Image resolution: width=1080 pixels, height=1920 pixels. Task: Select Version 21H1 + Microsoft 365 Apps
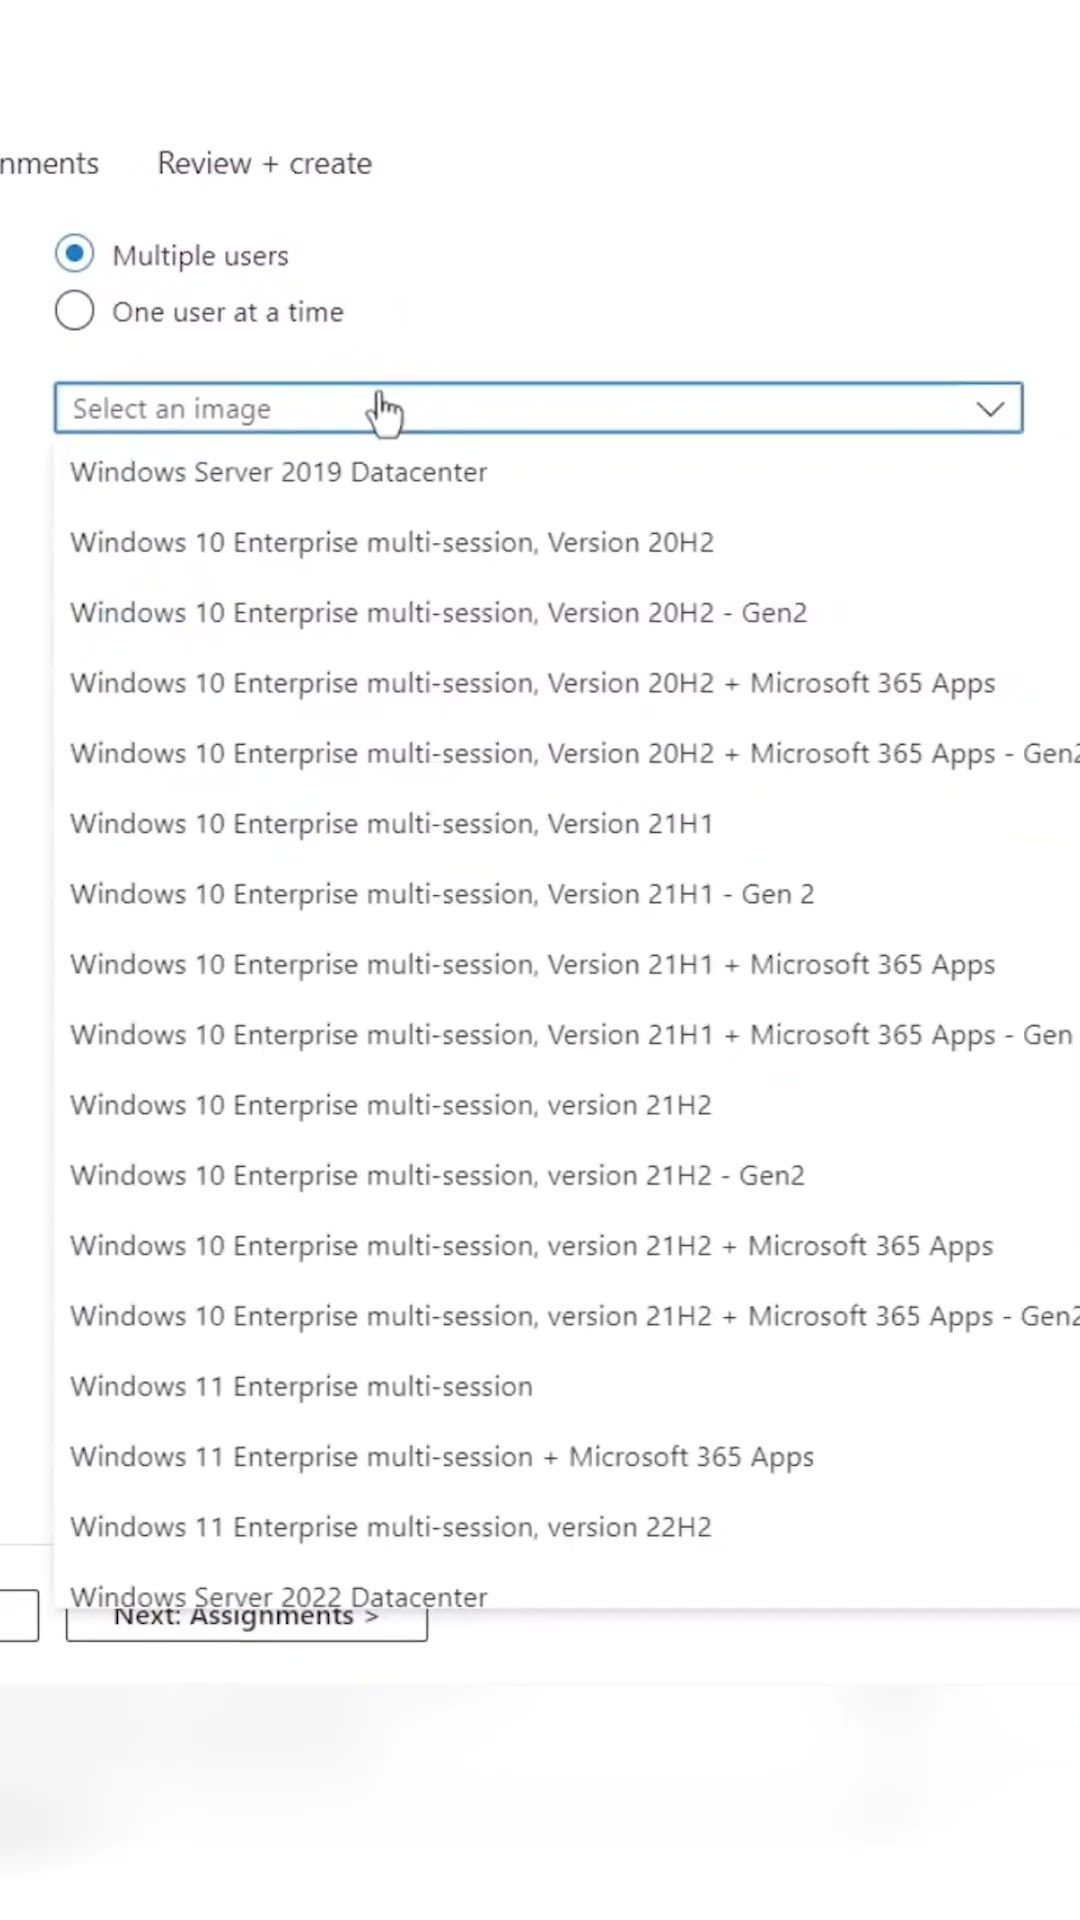tap(532, 964)
